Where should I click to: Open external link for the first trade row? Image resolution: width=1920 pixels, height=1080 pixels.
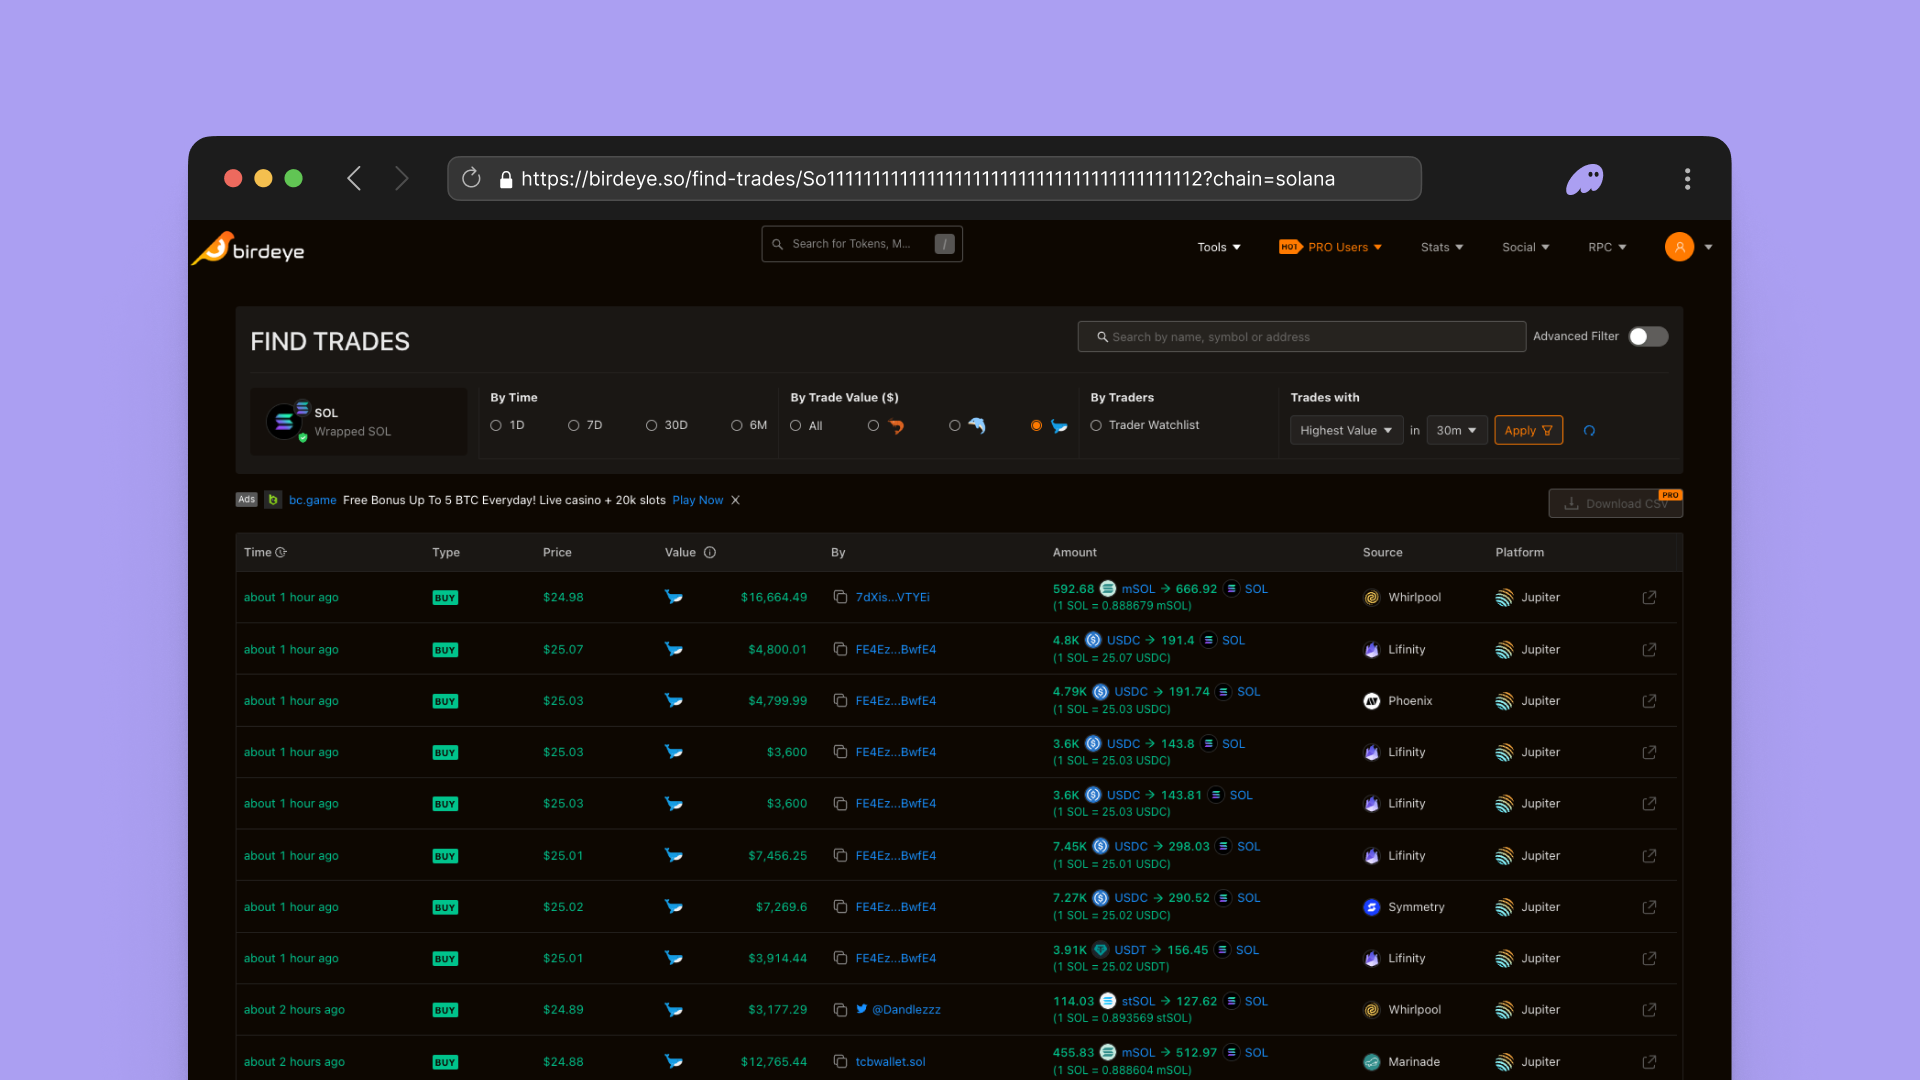pos(1649,597)
